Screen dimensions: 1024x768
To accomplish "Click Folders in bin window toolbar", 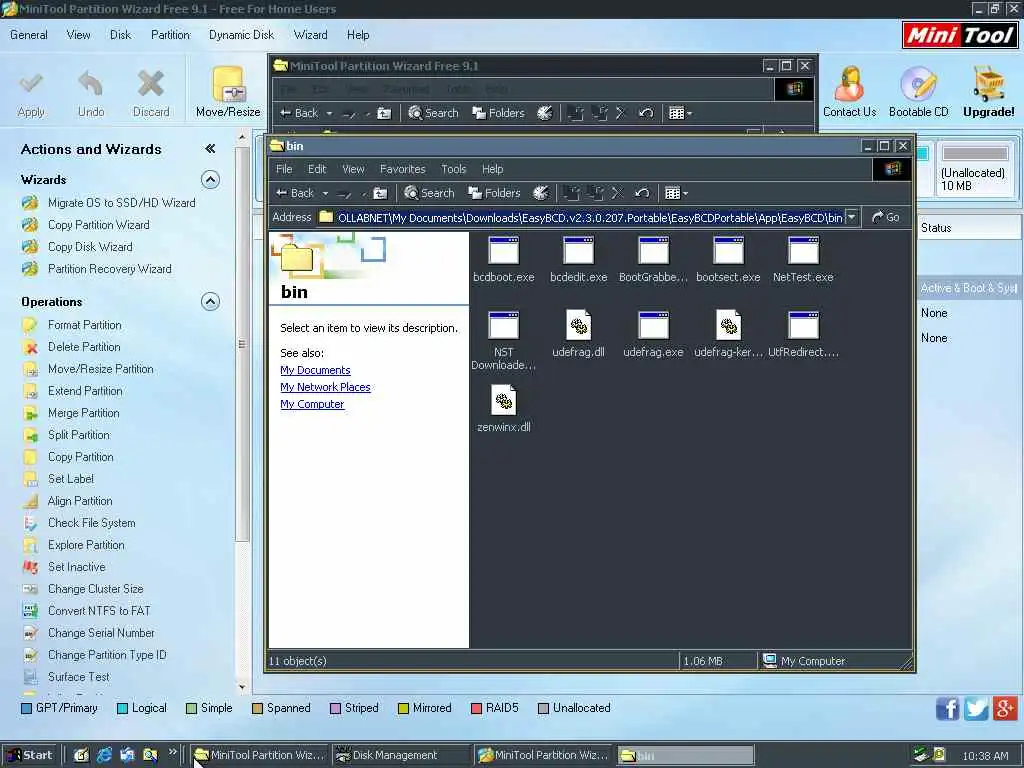I will [494, 193].
